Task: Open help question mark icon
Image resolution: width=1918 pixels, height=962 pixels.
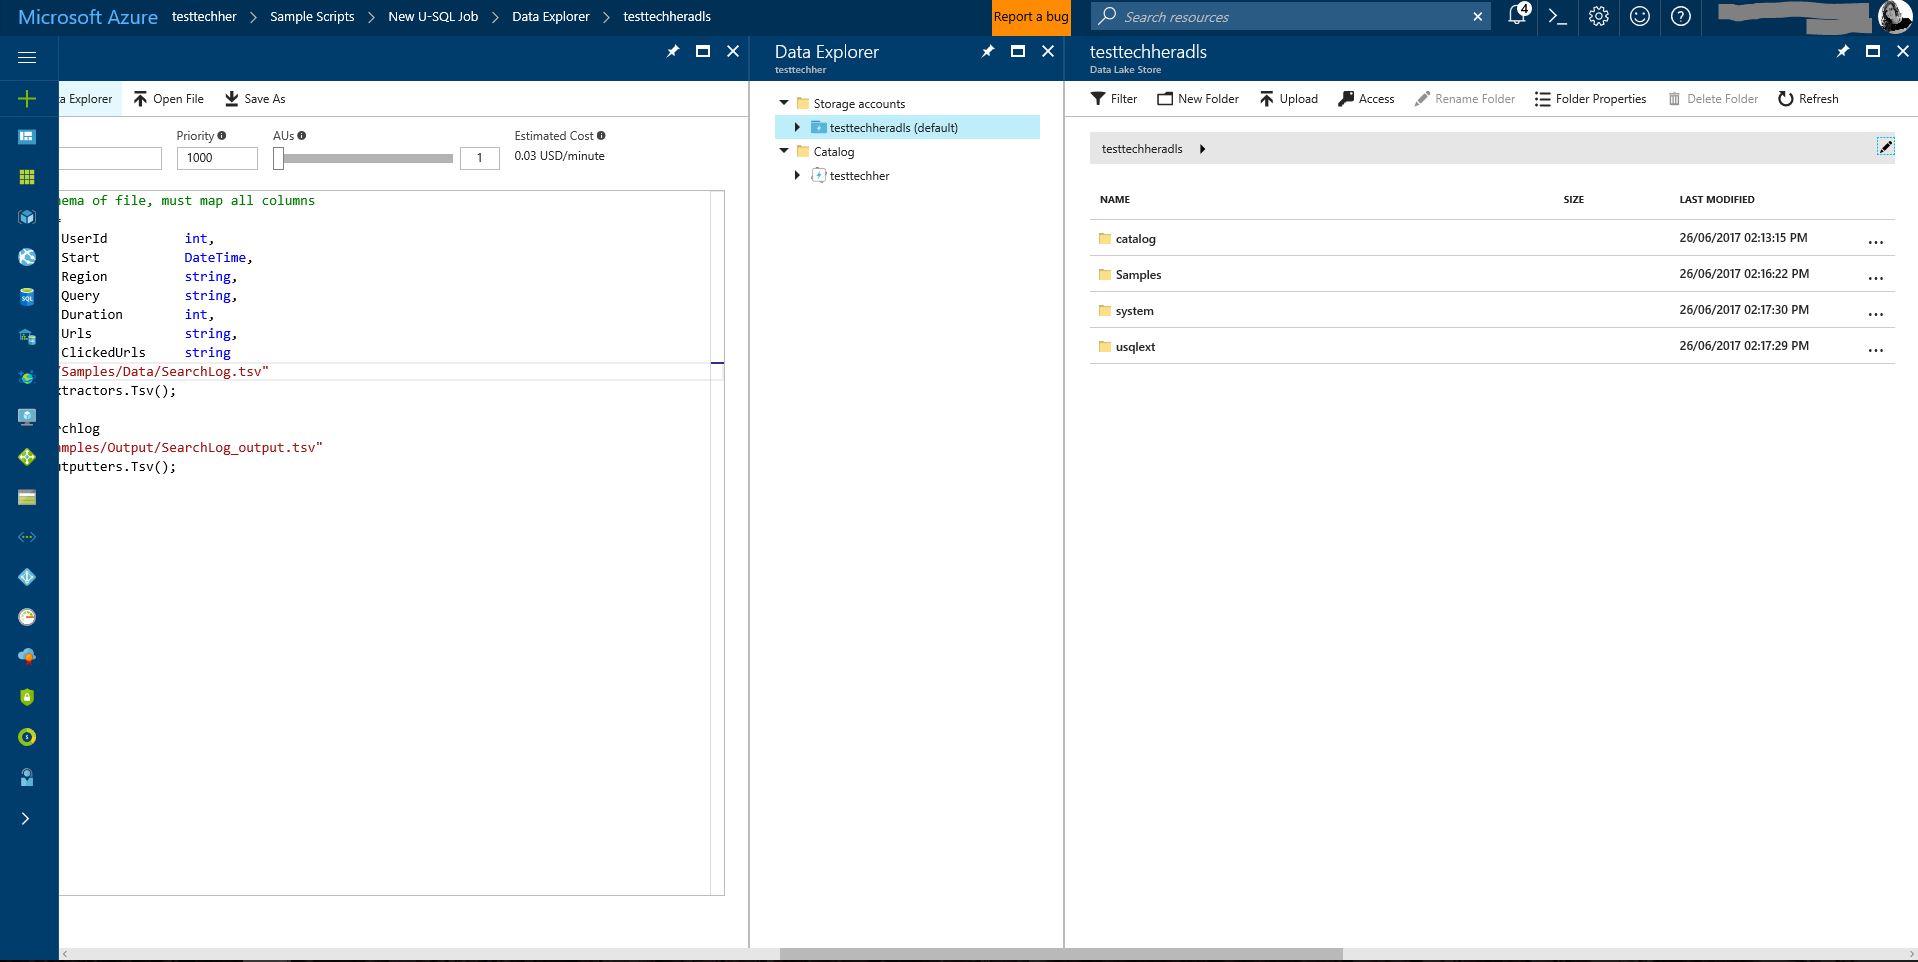Action: [x=1680, y=16]
